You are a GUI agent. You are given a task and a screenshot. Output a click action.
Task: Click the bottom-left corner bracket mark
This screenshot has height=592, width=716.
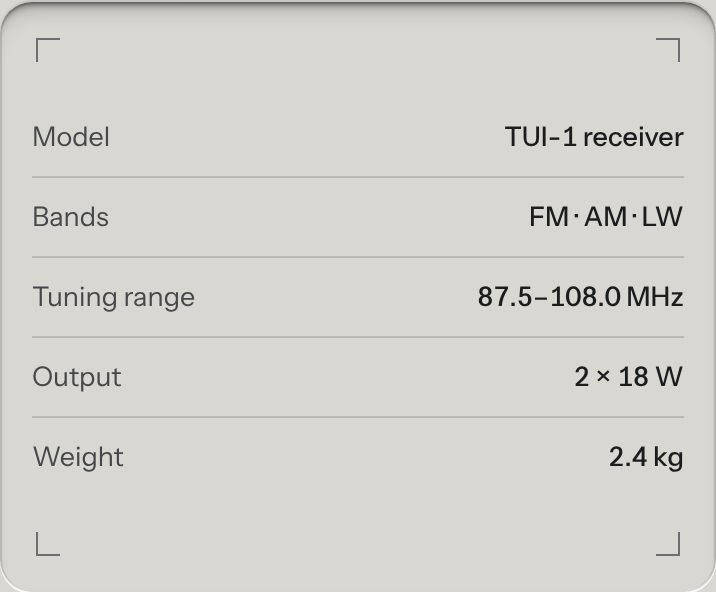48,544
